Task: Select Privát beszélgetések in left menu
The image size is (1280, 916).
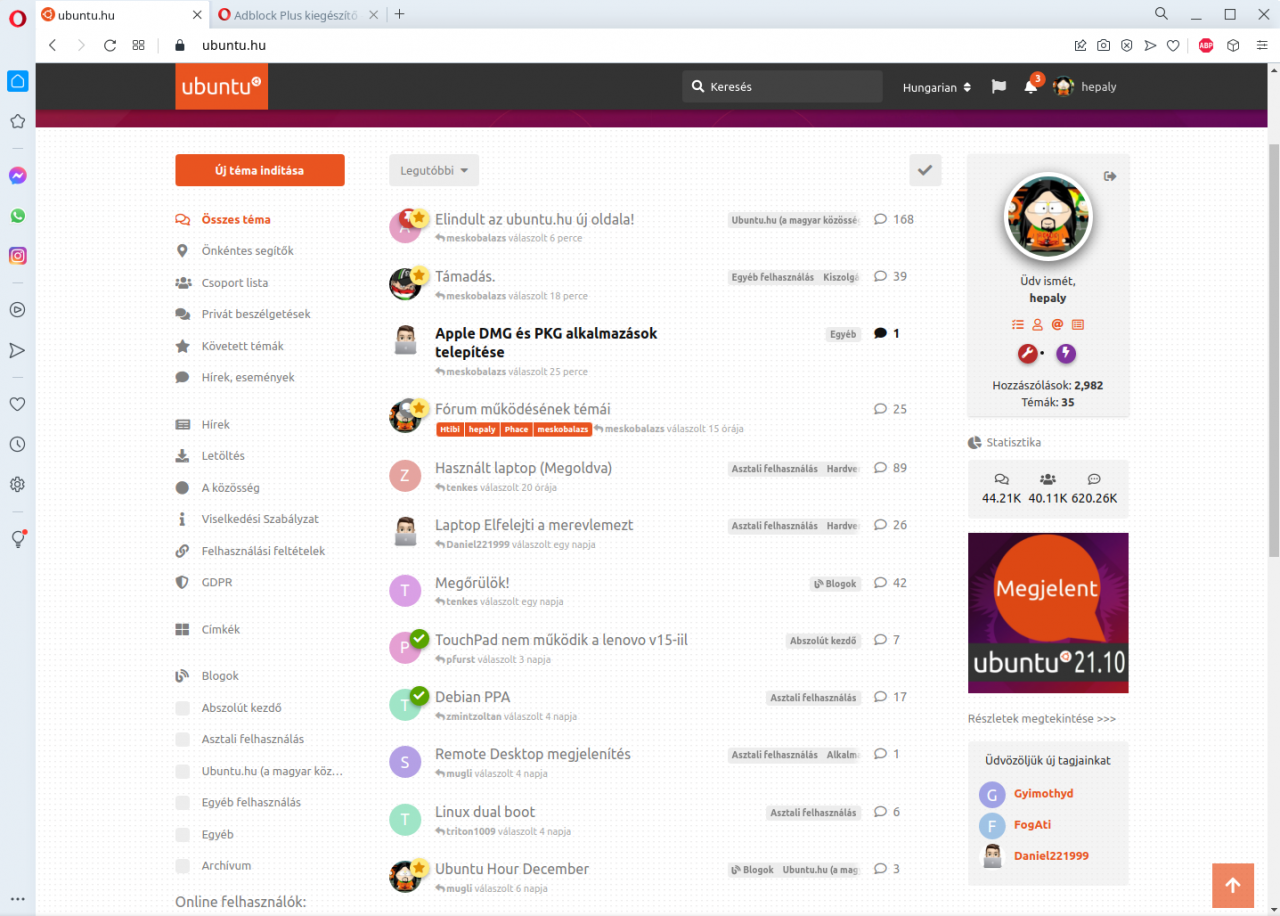Action: (x=255, y=314)
